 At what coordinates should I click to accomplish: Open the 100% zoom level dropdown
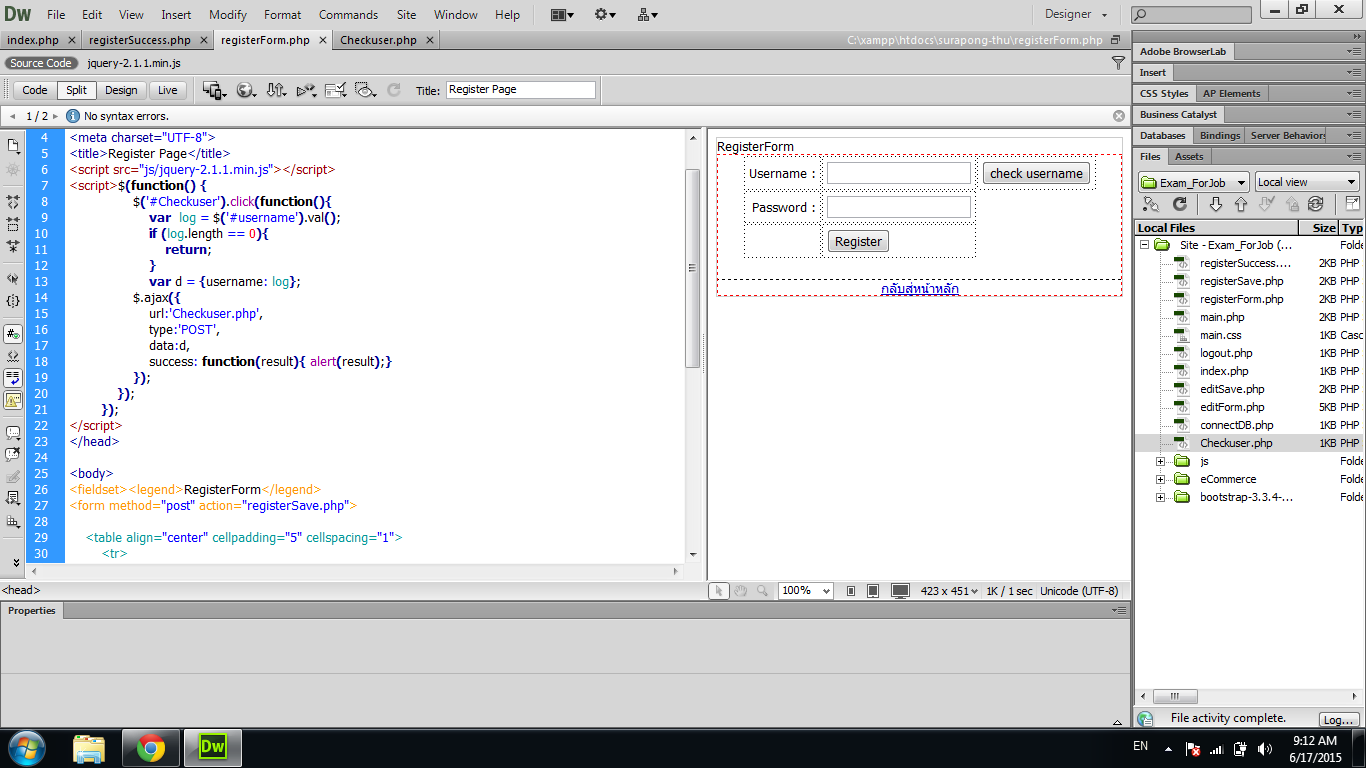[x=806, y=591]
